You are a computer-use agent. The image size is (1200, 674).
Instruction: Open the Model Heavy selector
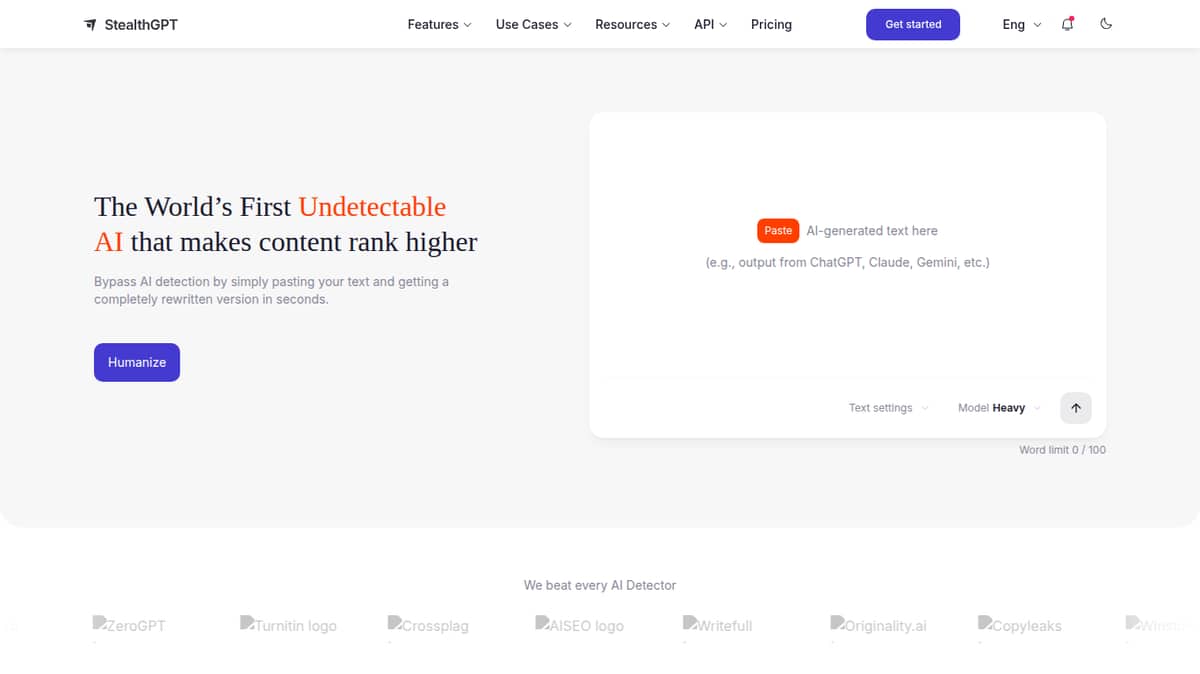[x=999, y=408]
